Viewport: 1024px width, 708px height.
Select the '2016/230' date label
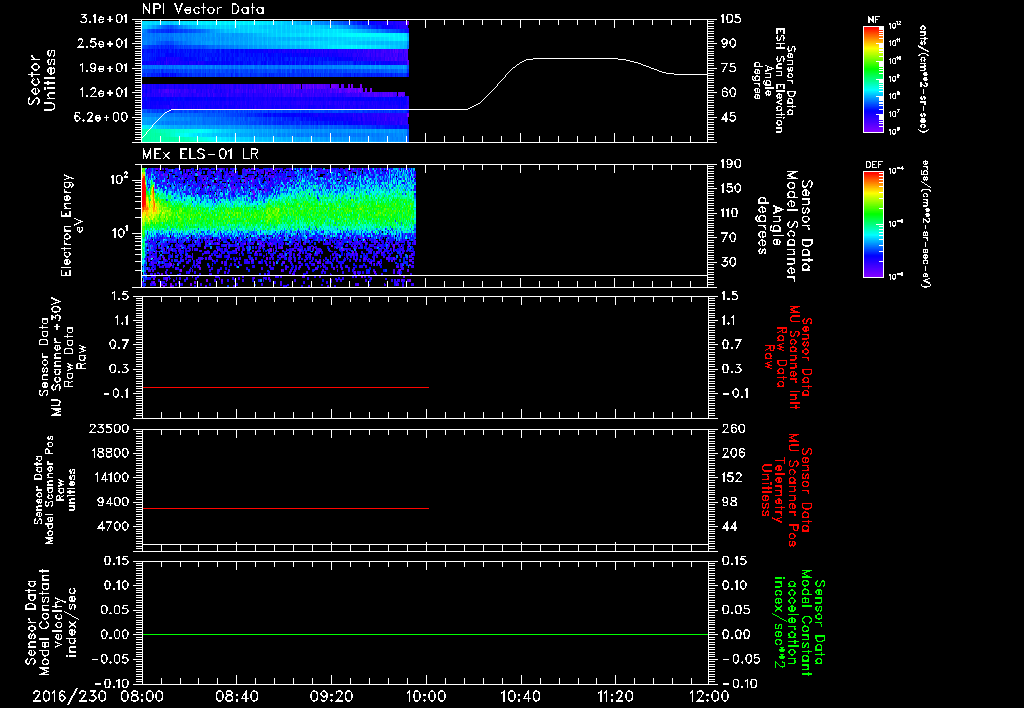(69, 696)
